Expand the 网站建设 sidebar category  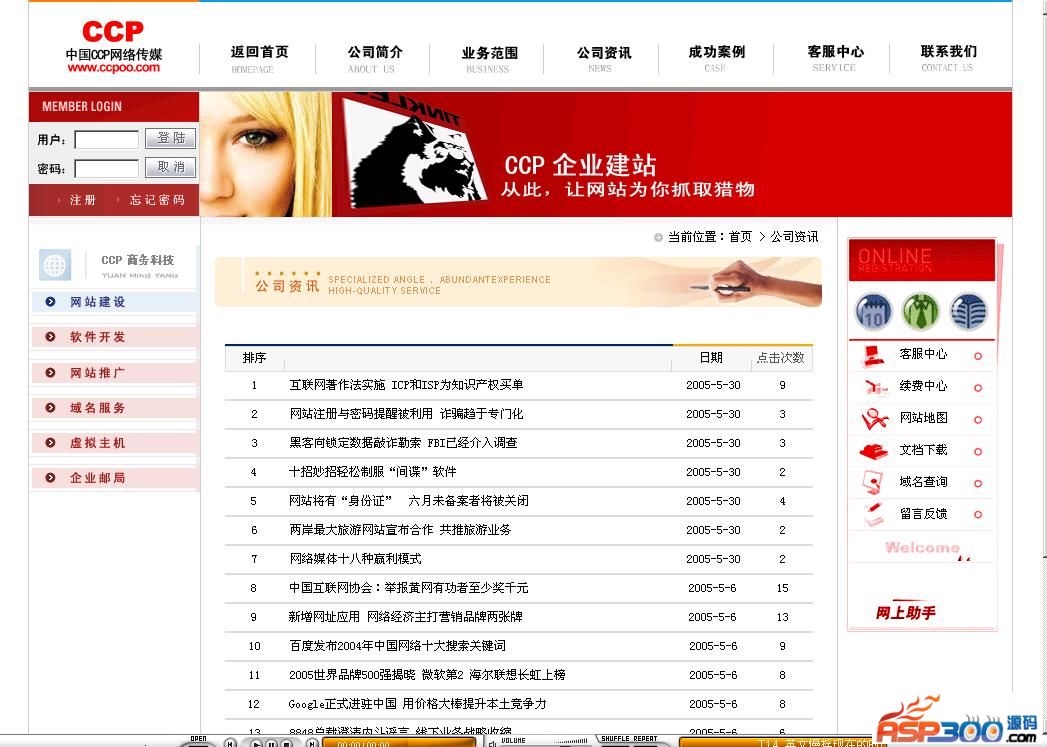click(98, 302)
